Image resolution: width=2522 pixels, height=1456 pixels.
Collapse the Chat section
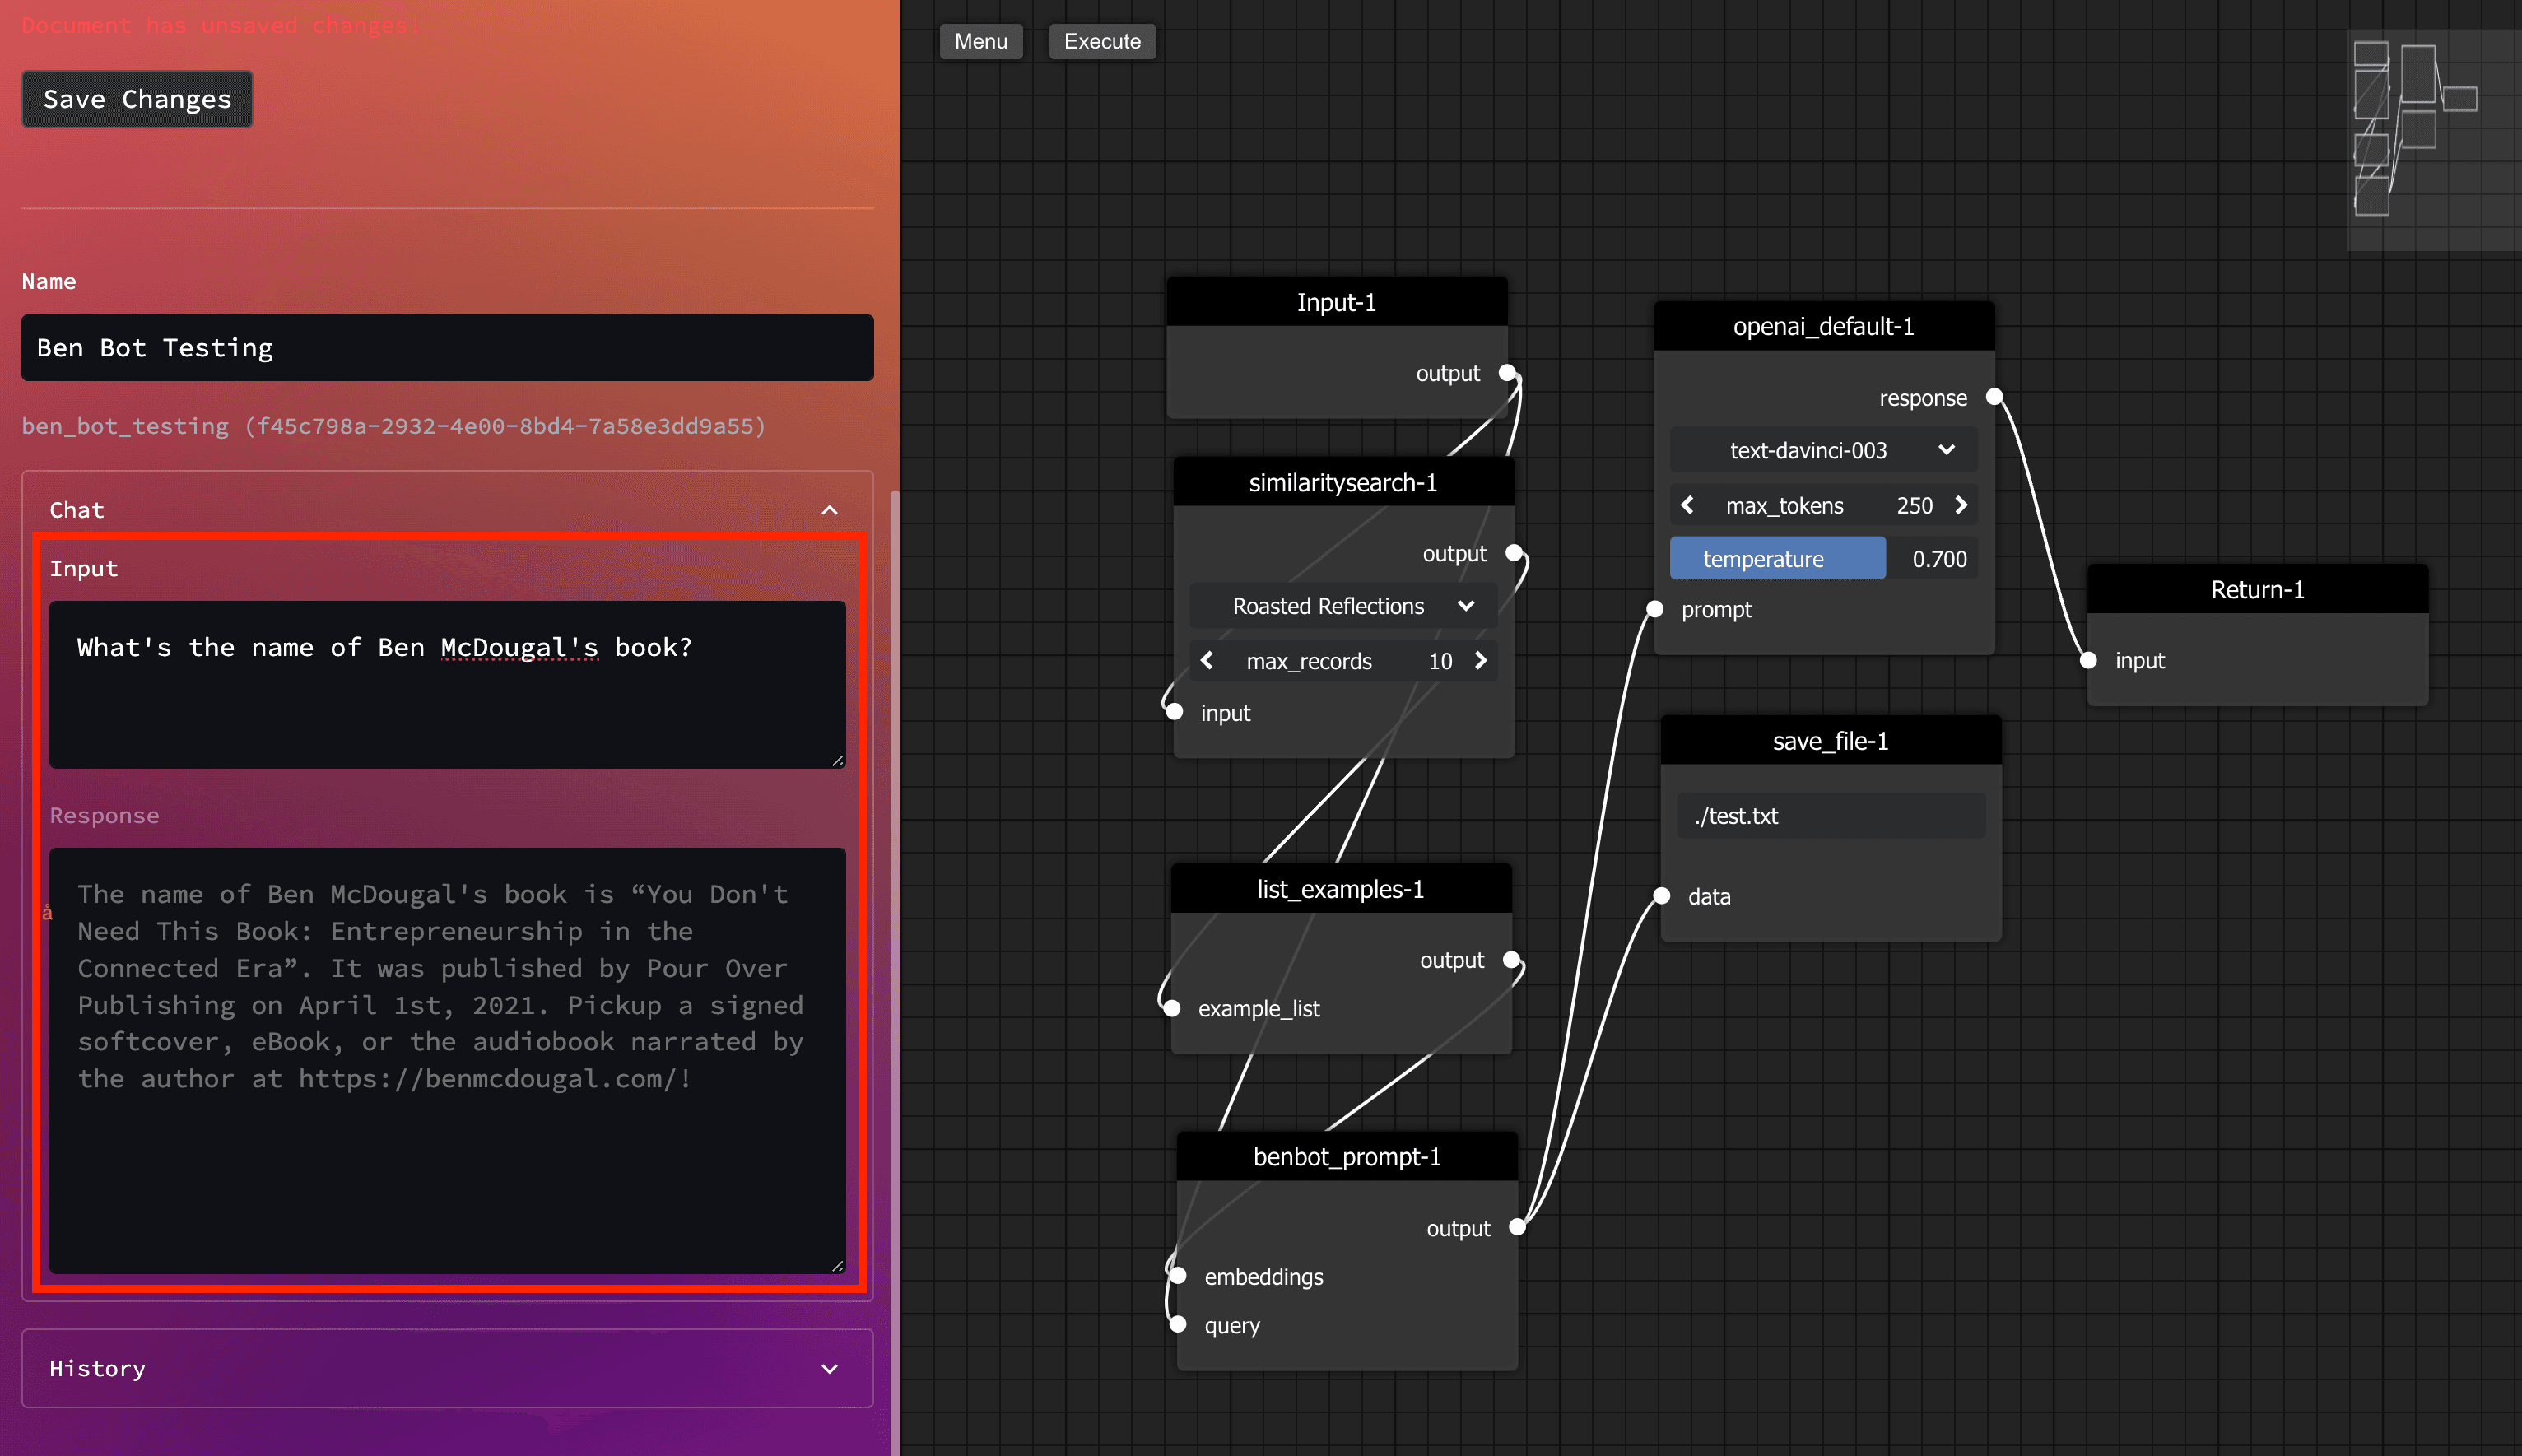point(829,510)
